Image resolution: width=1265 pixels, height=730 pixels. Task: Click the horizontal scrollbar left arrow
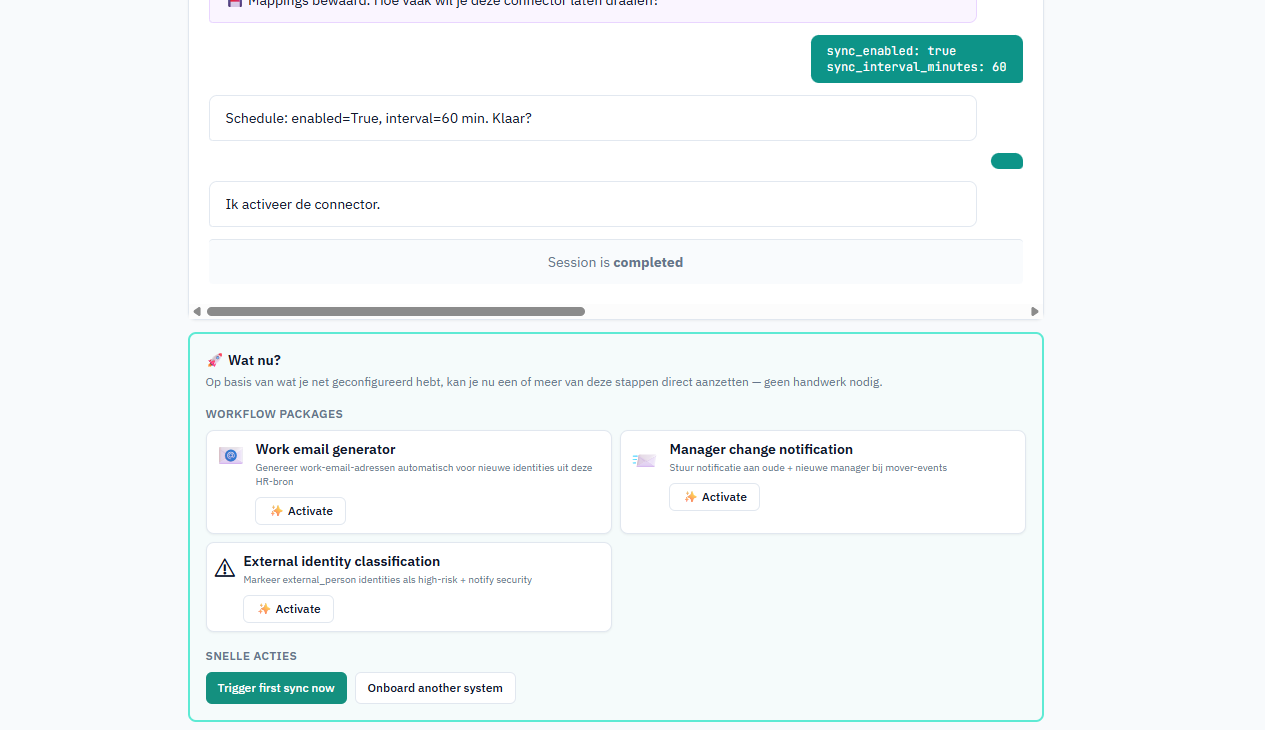tap(197, 311)
